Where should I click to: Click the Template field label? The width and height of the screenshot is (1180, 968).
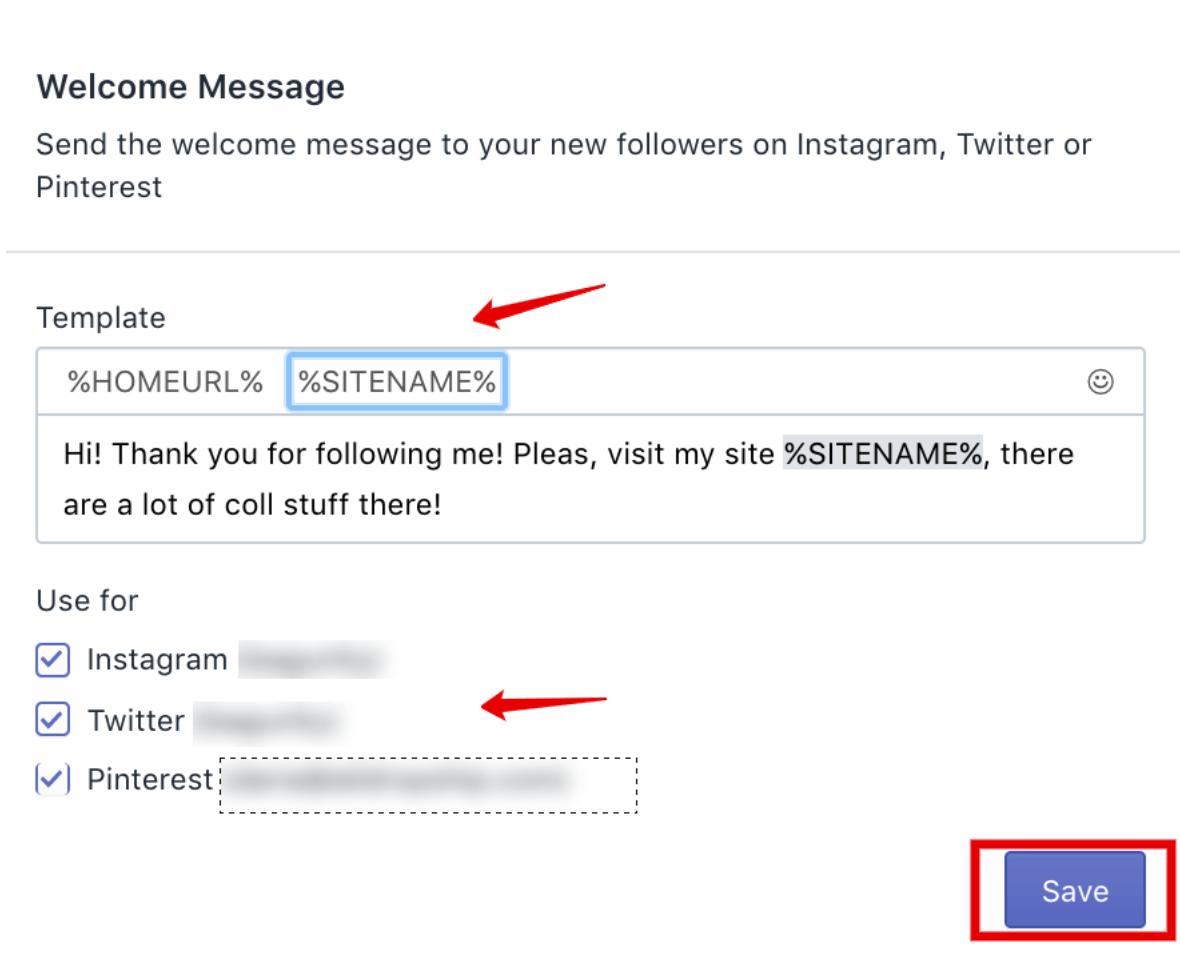(x=101, y=318)
